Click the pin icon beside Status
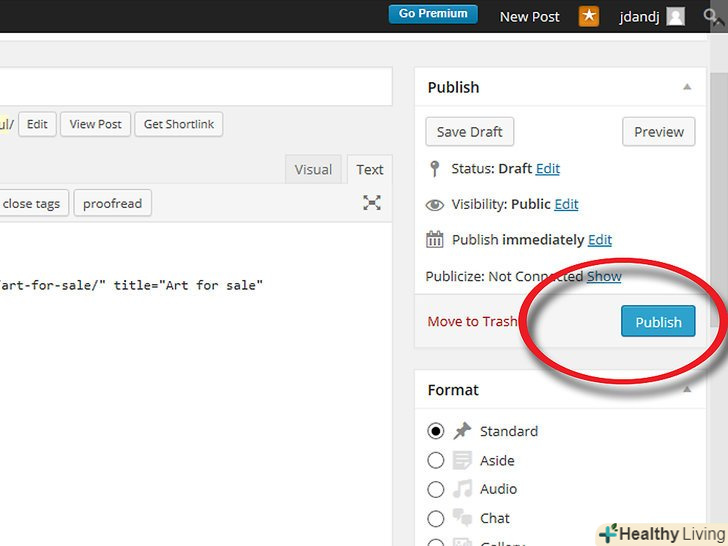Screen dimensions: 728x546 coord(435,169)
